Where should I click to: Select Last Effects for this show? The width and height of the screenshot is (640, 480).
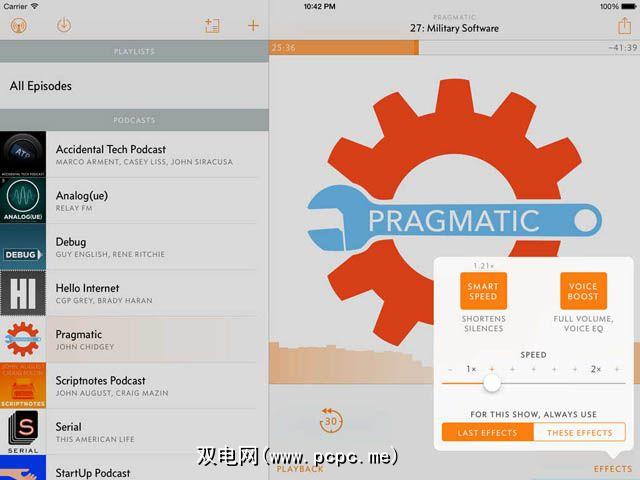487,432
